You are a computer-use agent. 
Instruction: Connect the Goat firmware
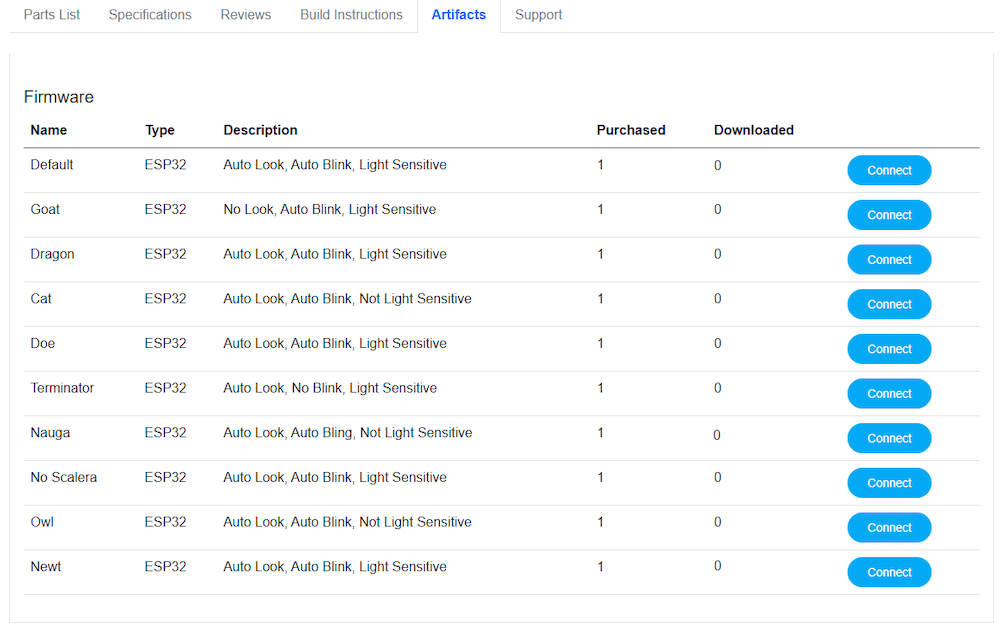tap(889, 215)
